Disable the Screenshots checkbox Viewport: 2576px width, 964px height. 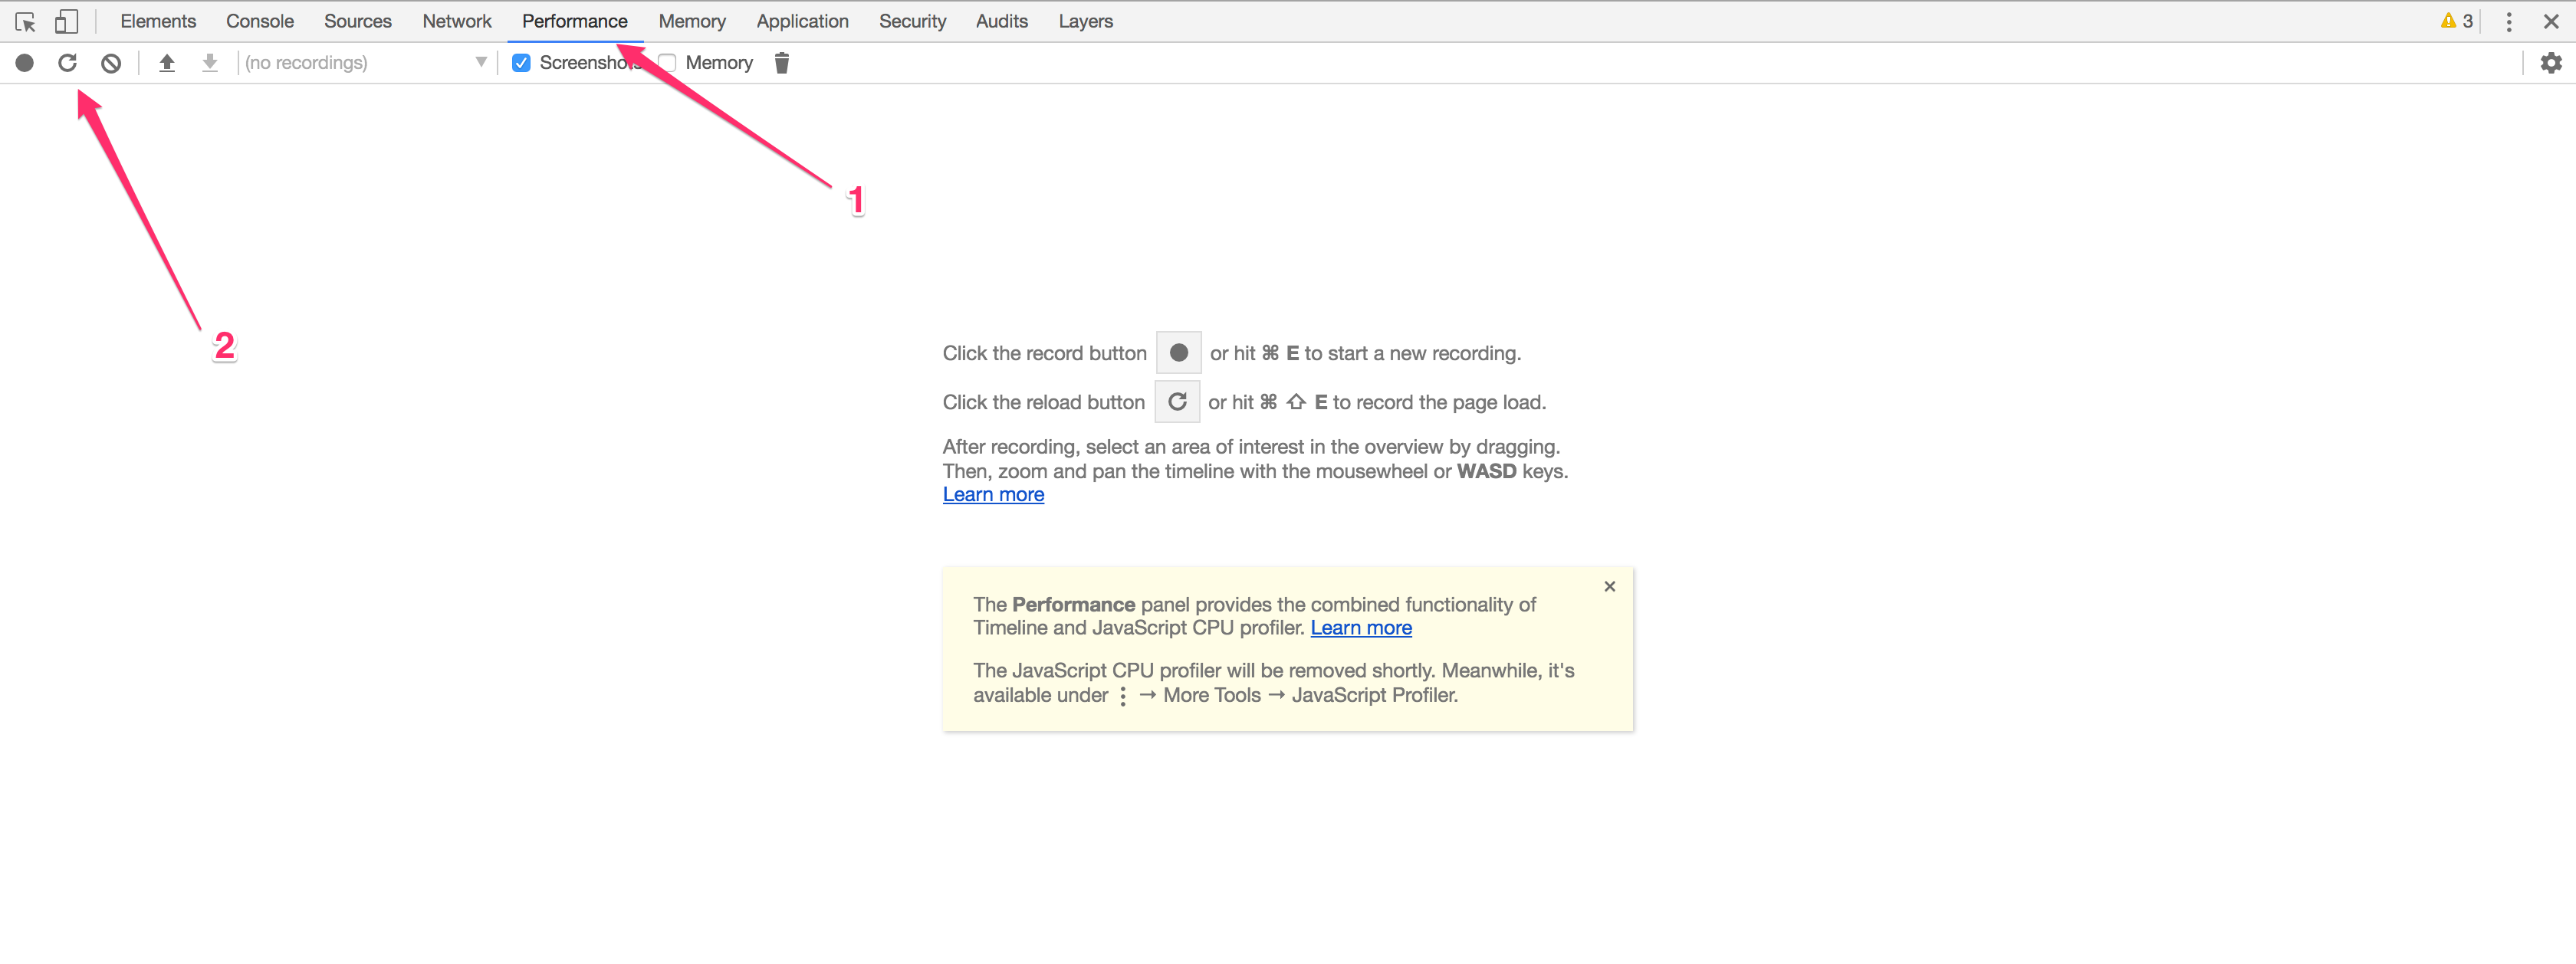[x=521, y=63]
